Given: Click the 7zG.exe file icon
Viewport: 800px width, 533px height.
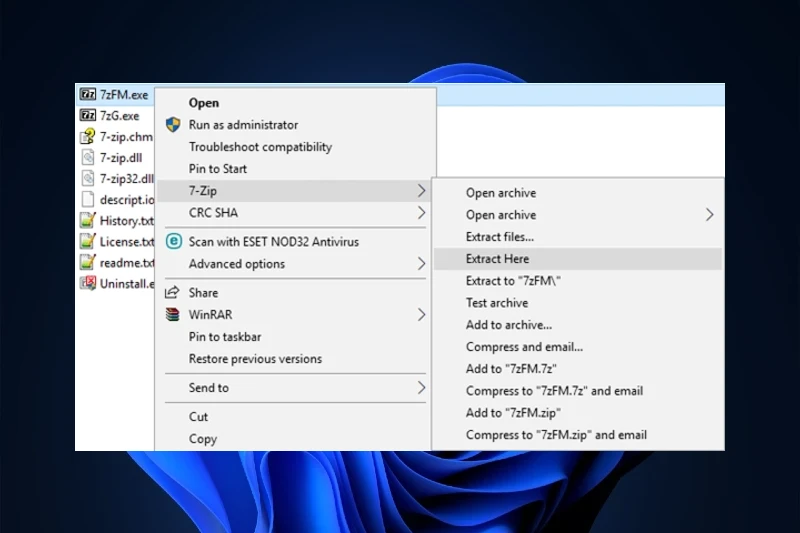Looking at the screenshot, I should 88,115.
